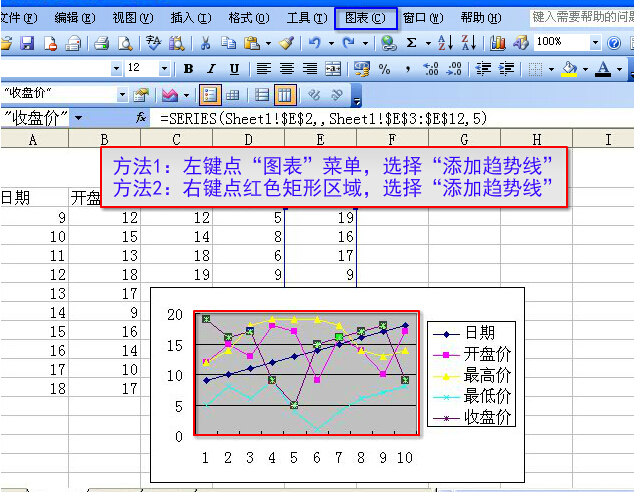Align text left
634x492 pixels.
click(264, 69)
